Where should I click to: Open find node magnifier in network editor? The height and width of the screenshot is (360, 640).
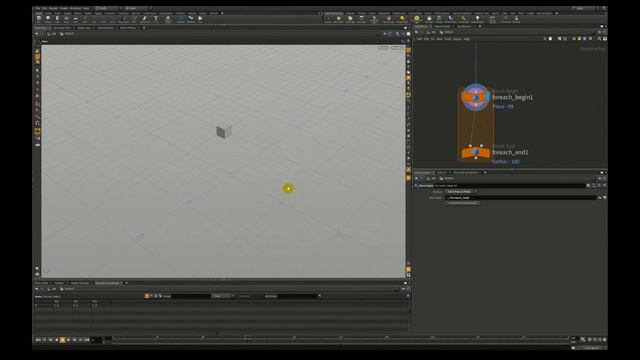599,39
